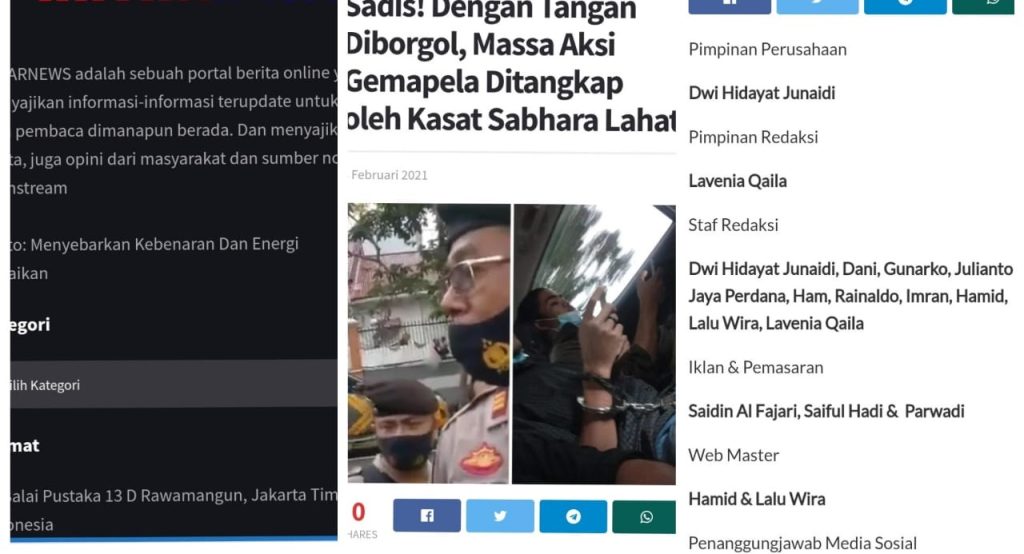Click the top-right Facebook share button
Image resolution: width=1024 pixels, height=554 pixels.
(x=729, y=7)
